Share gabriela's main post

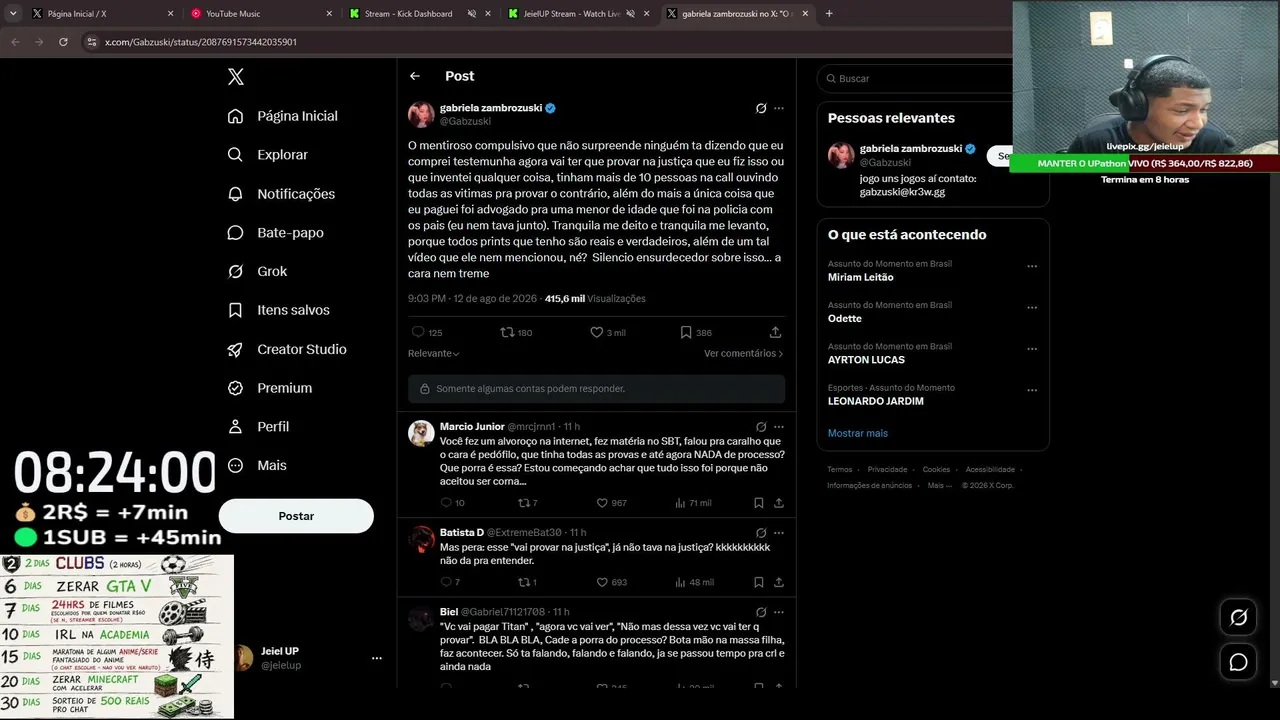[x=775, y=332]
